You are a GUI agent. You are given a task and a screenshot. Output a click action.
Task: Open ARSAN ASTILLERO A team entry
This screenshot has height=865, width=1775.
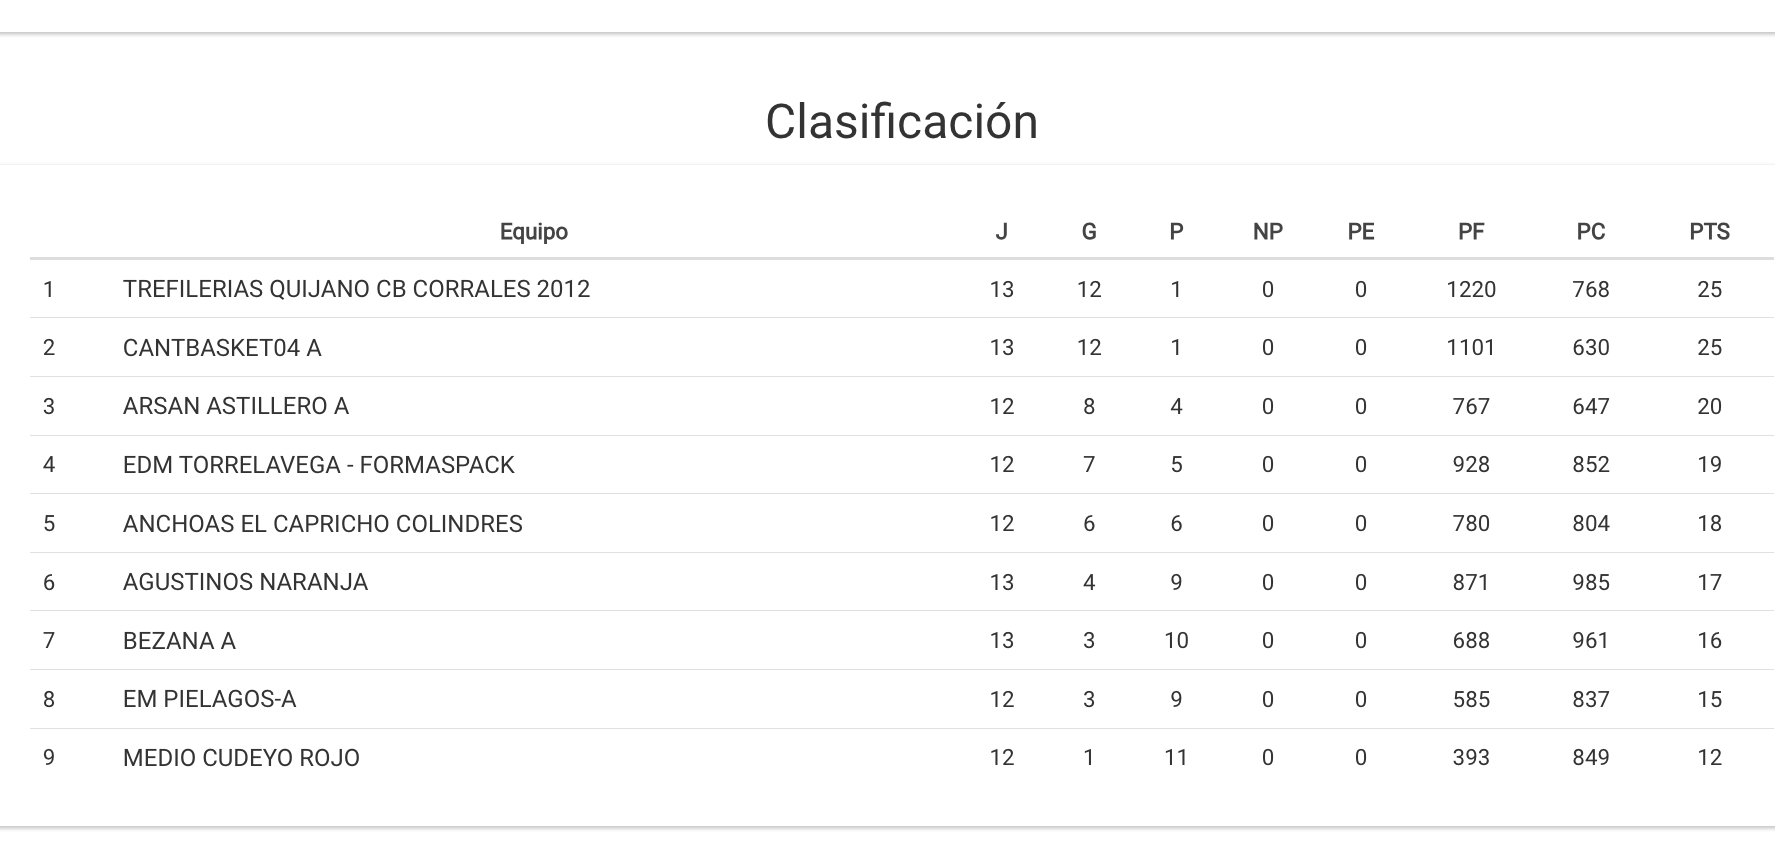(235, 406)
